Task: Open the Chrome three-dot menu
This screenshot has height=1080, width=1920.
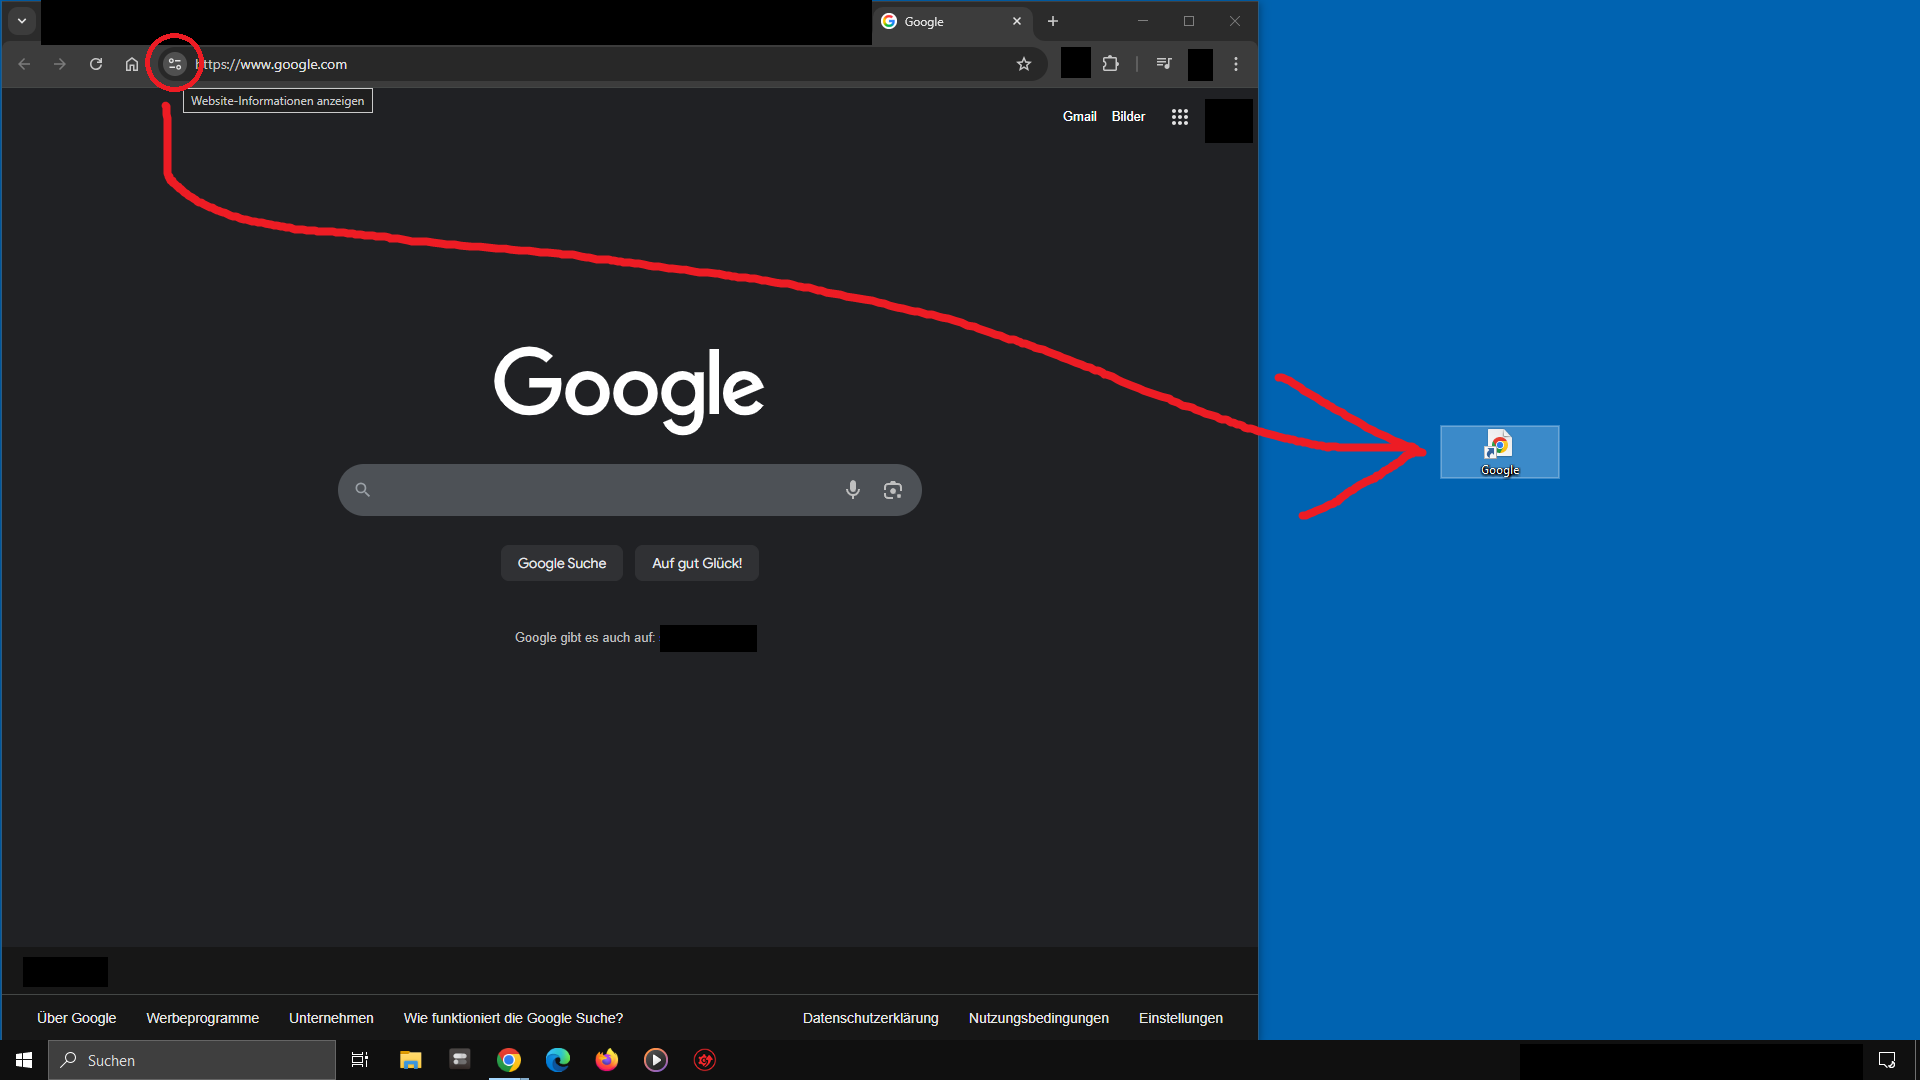Action: pos(1236,64)
